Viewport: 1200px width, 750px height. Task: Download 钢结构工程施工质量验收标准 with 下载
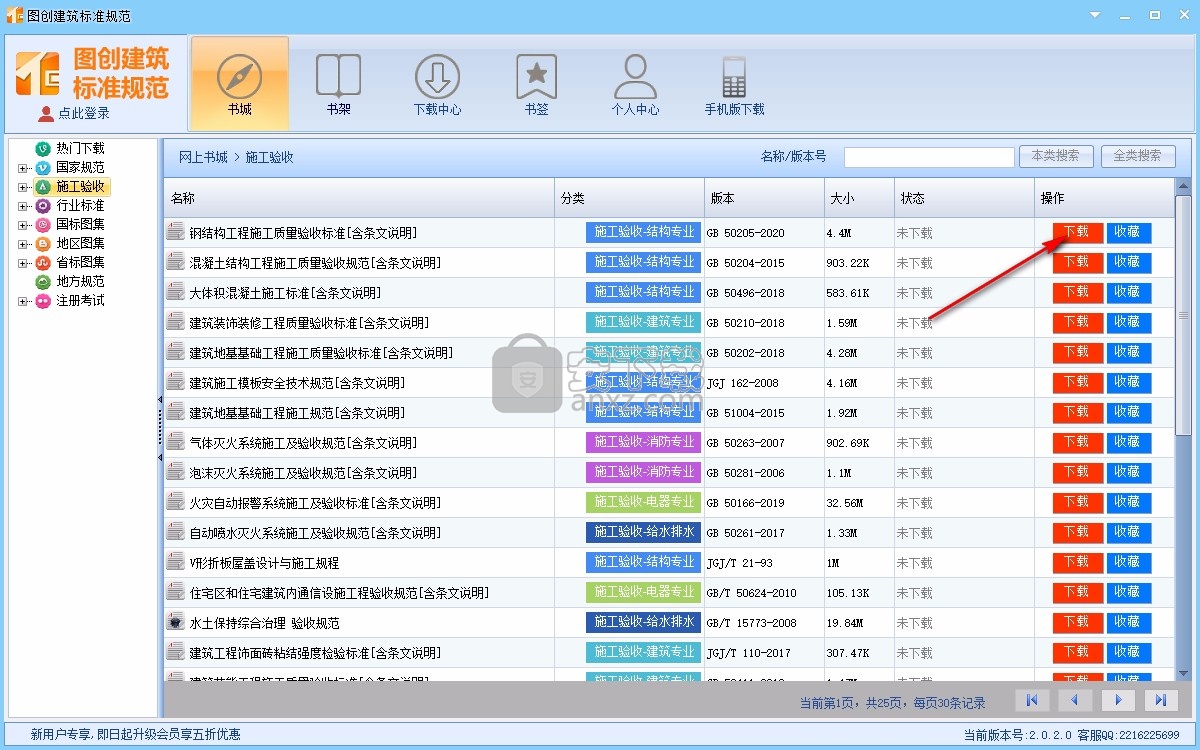pos(1077,232)
